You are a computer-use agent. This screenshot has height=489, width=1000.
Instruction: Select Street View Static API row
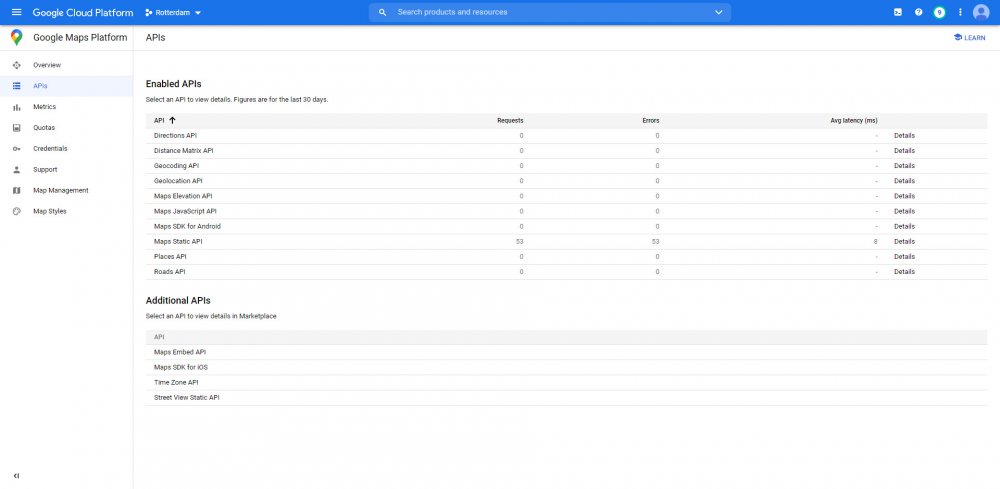[187, 397]
